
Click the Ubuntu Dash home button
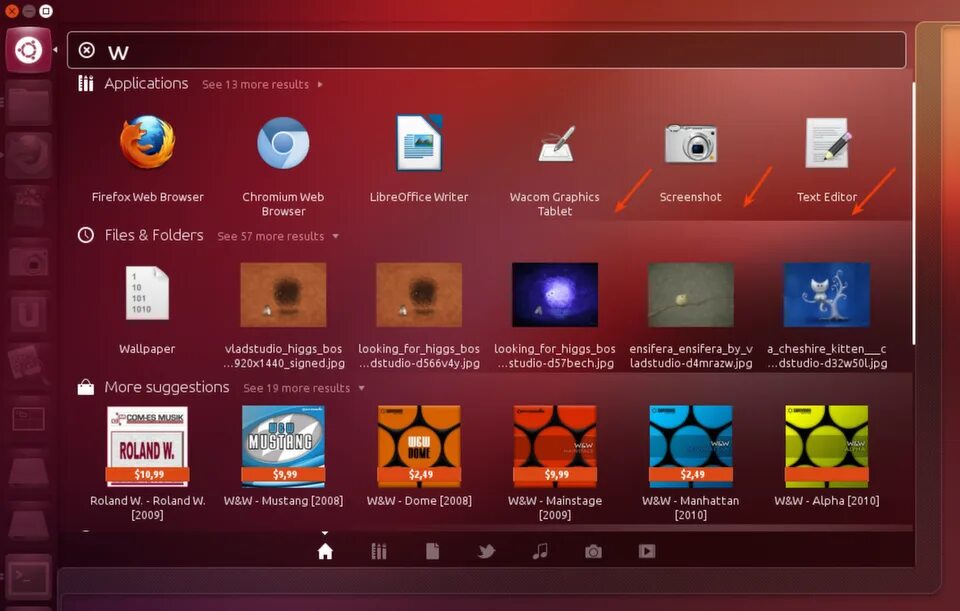tap(28, 50)
